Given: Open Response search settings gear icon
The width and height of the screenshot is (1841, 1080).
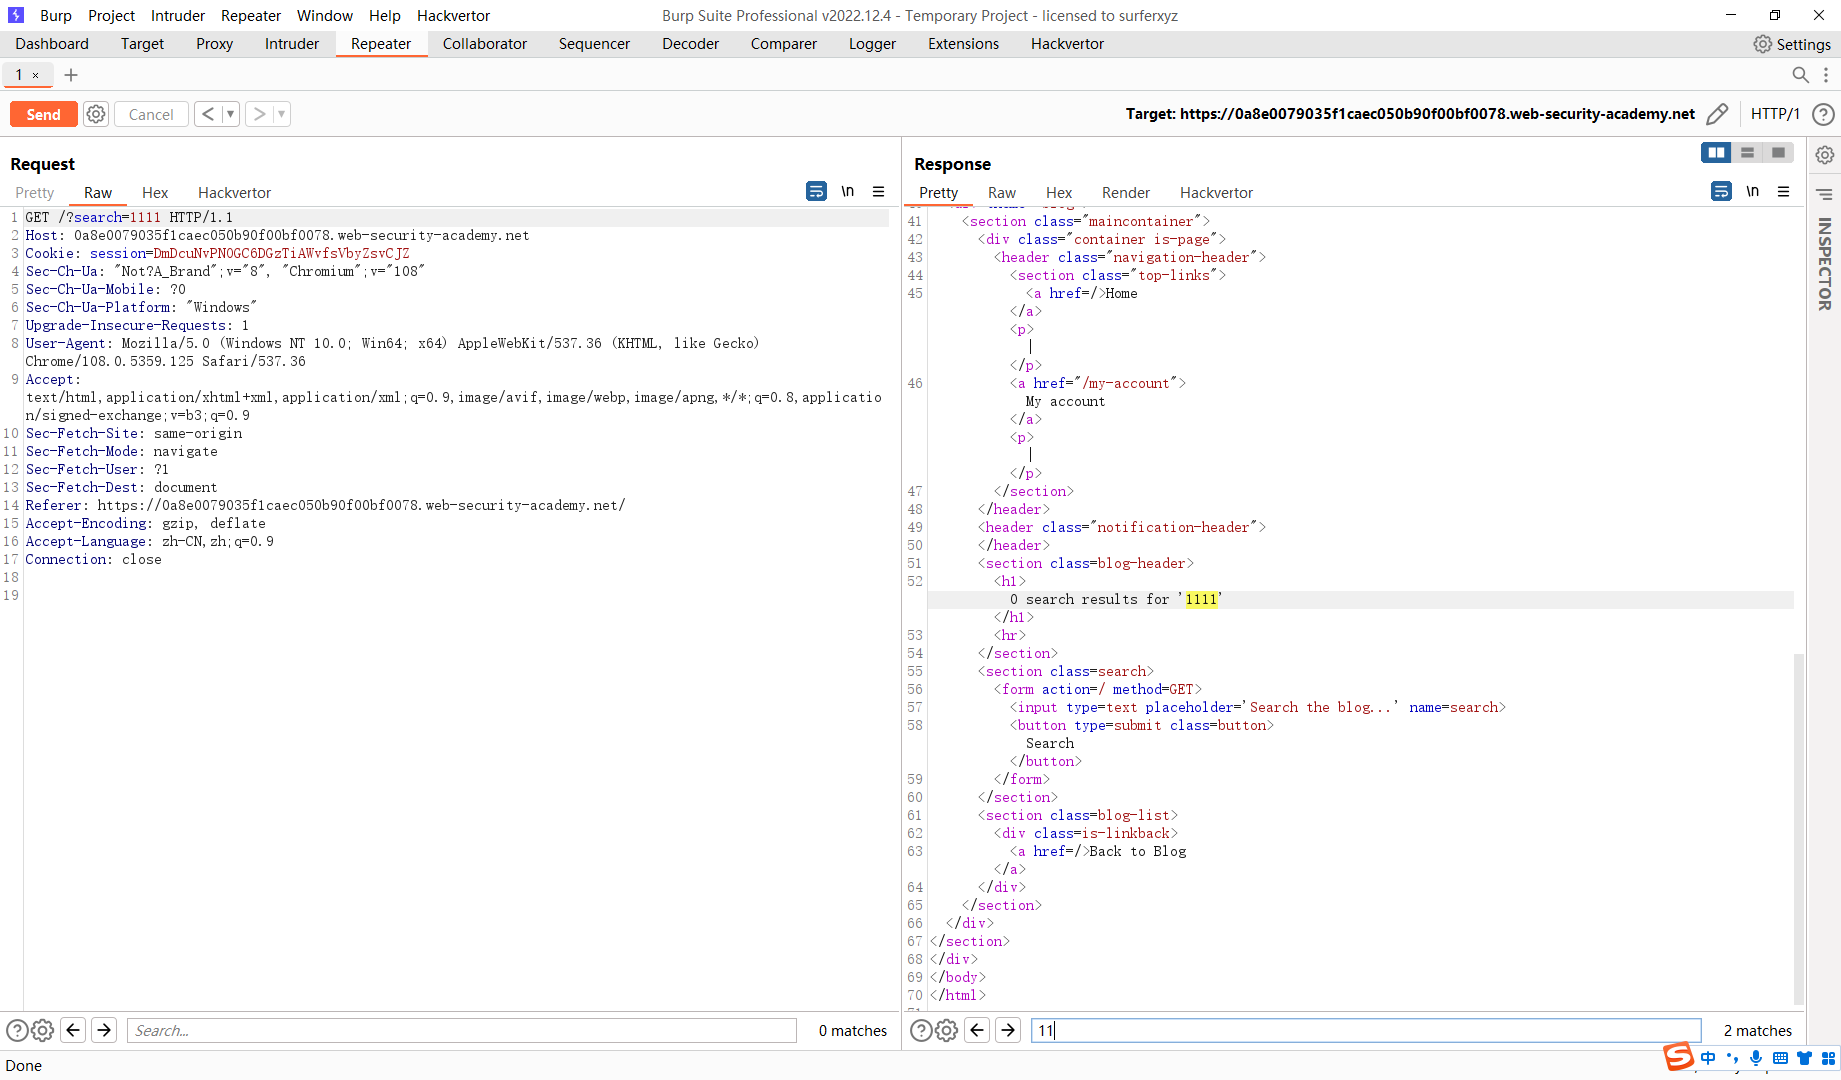Looking at the screenshot, I should pos(946,1030).
